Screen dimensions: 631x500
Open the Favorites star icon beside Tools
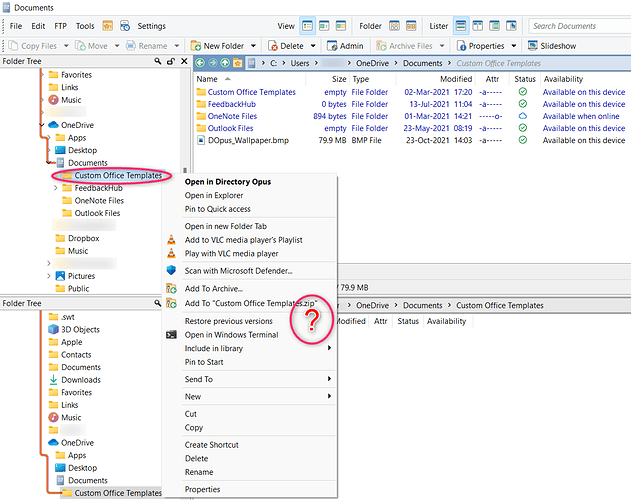(107, 26)
